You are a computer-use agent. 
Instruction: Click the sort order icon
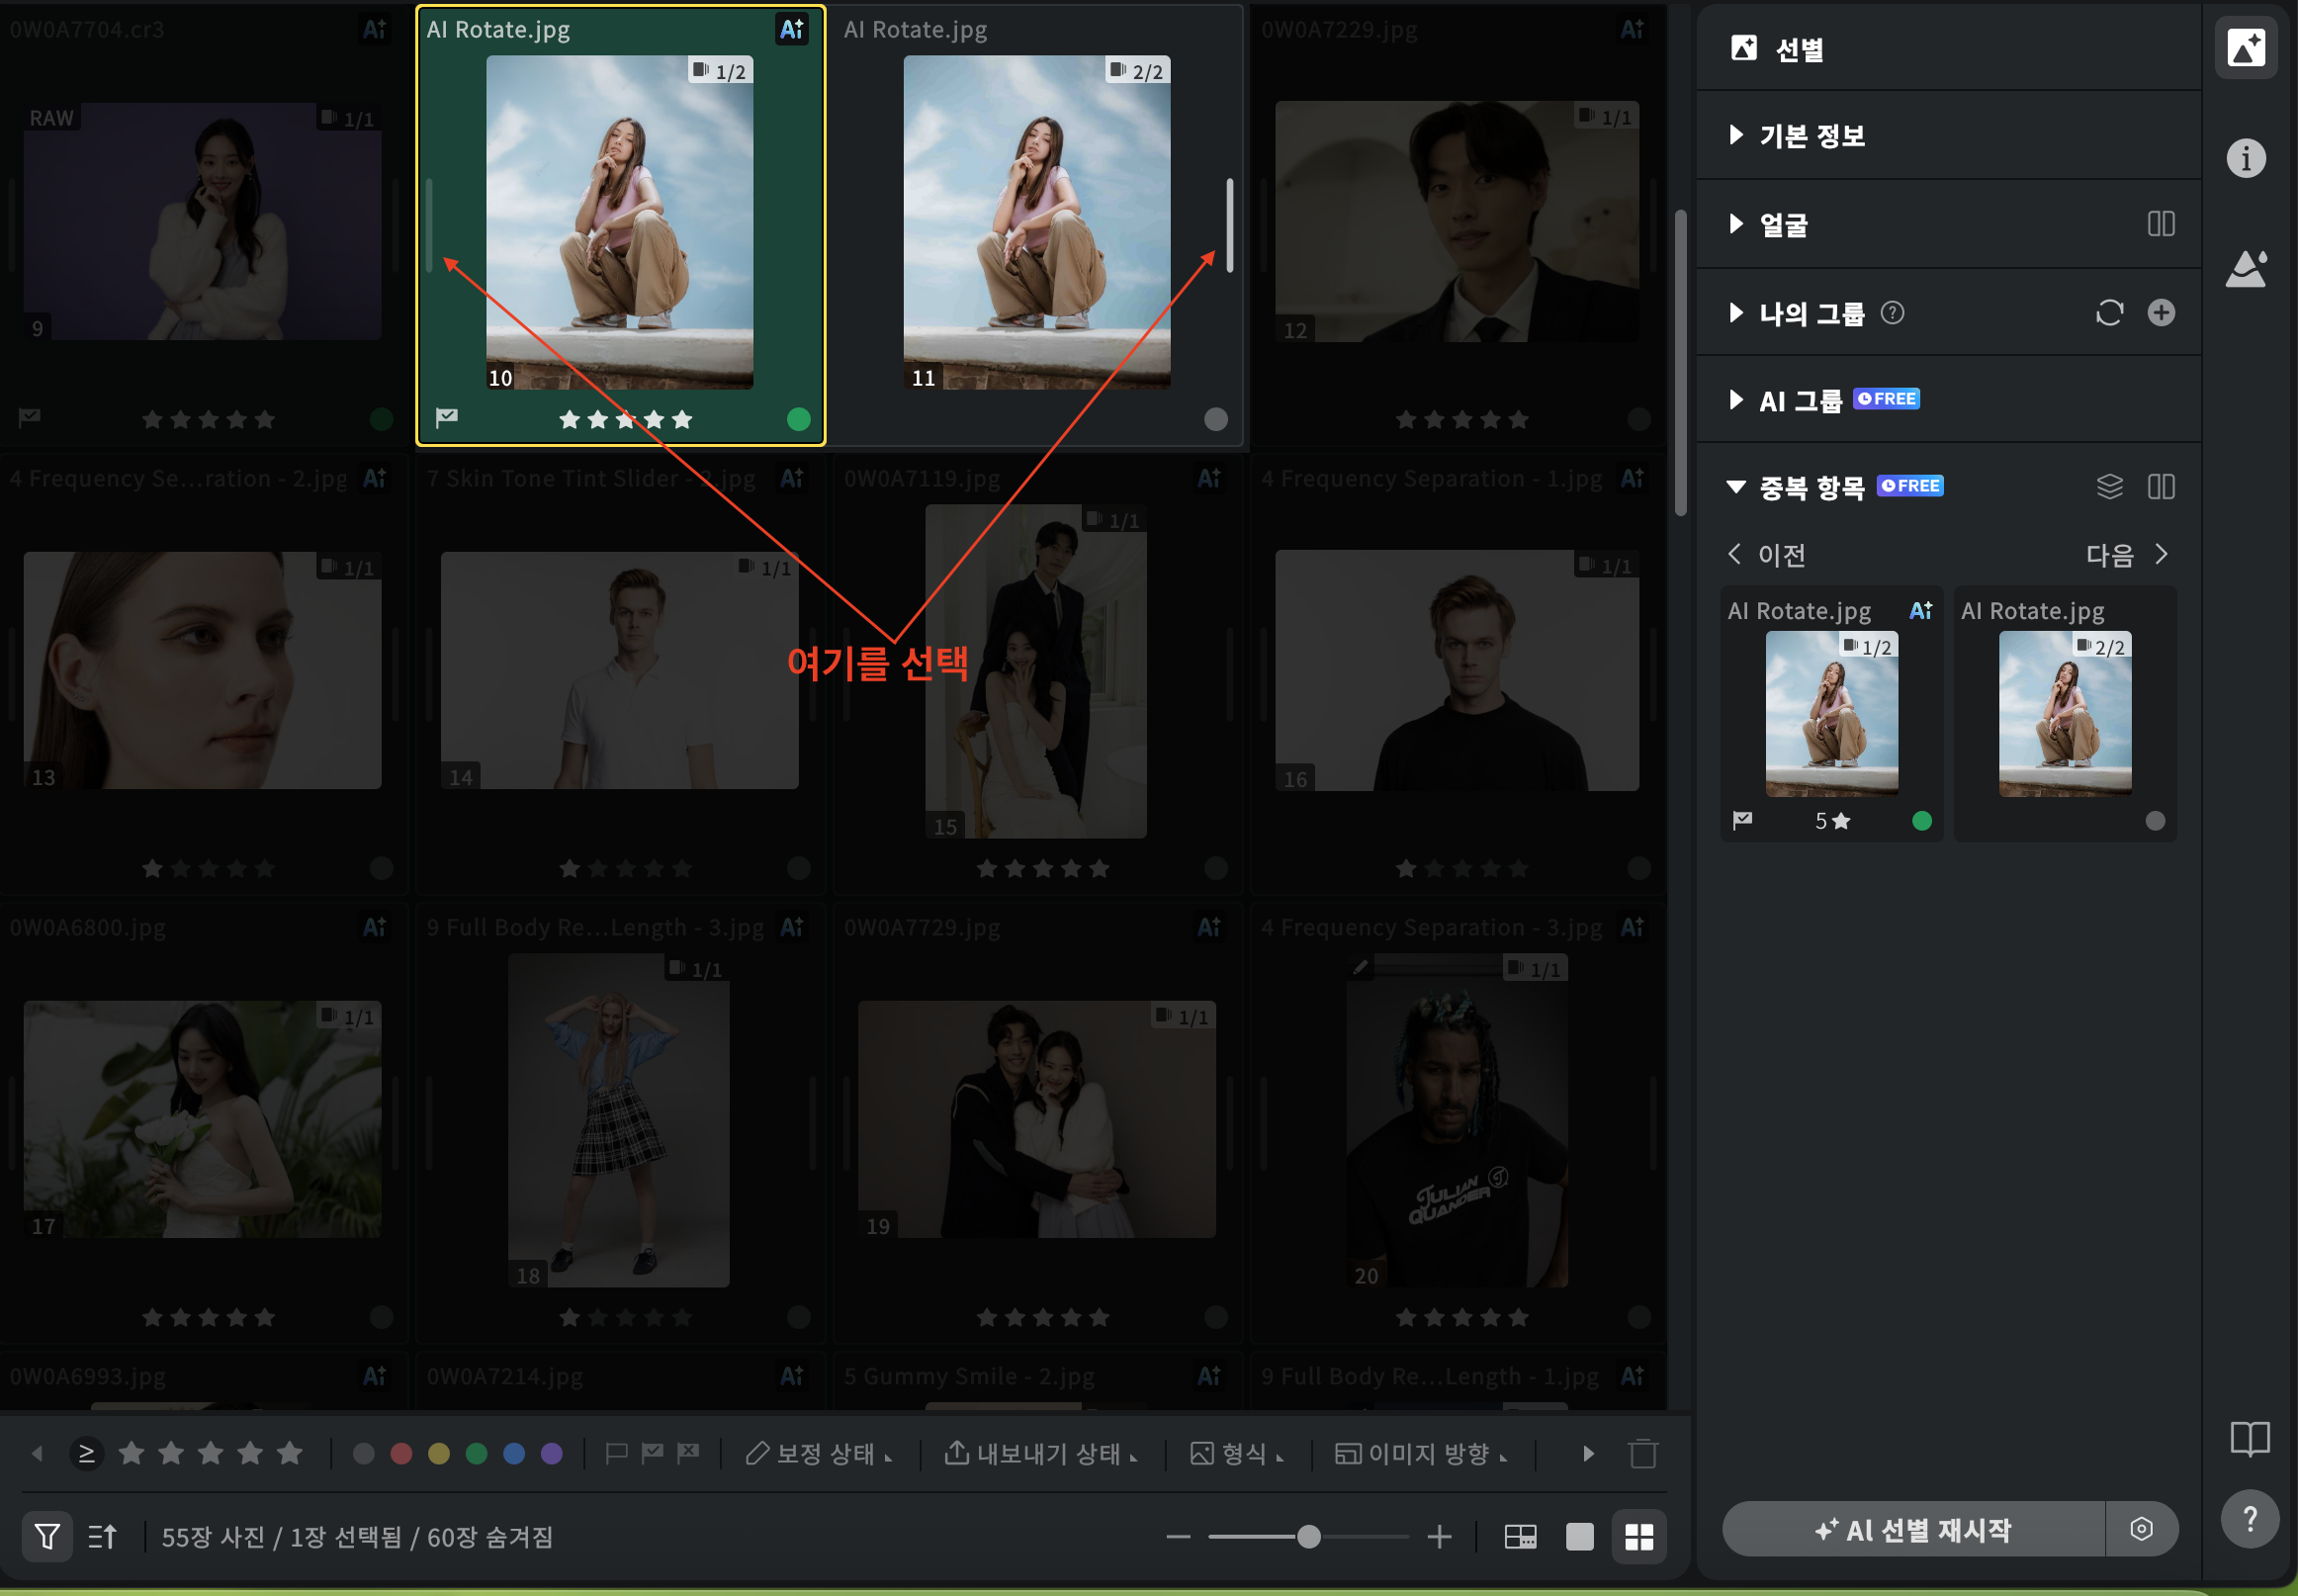point(102,1536)
